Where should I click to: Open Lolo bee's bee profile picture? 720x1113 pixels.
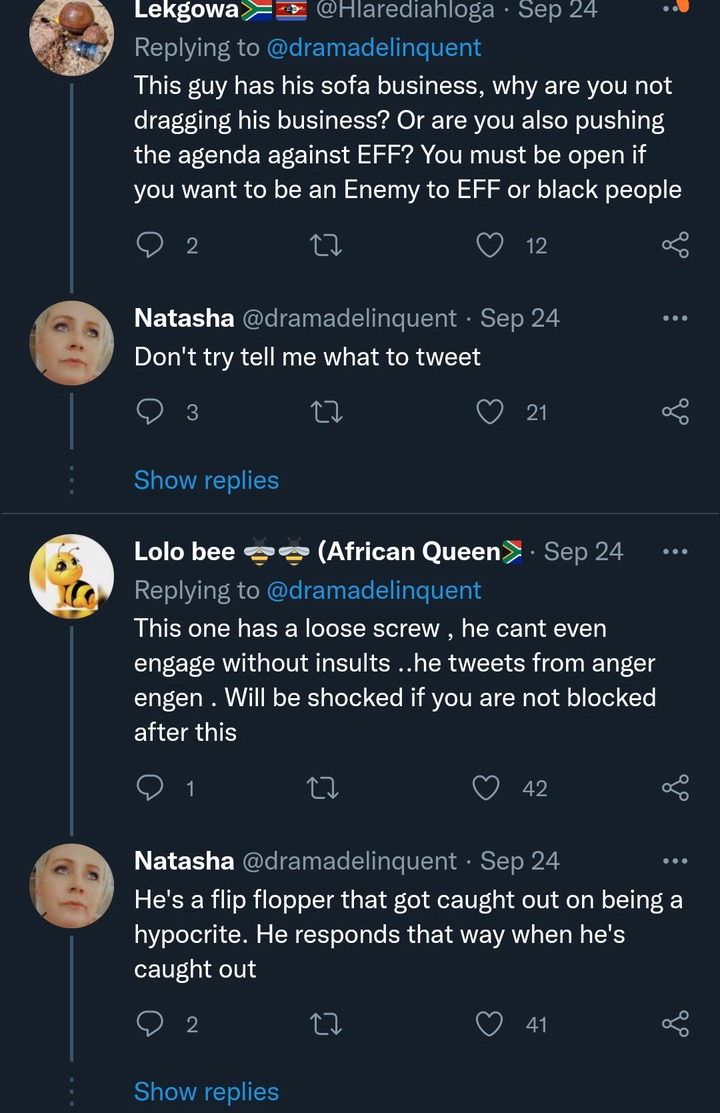pos(72,576)
